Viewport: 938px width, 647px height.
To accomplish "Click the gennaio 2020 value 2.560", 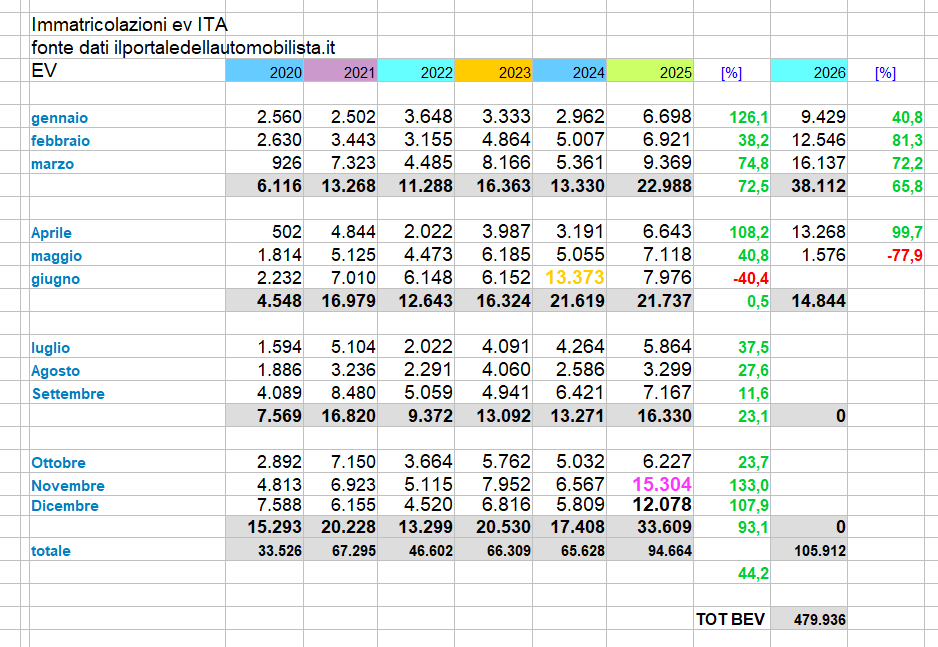I will (x=279, y=117).
